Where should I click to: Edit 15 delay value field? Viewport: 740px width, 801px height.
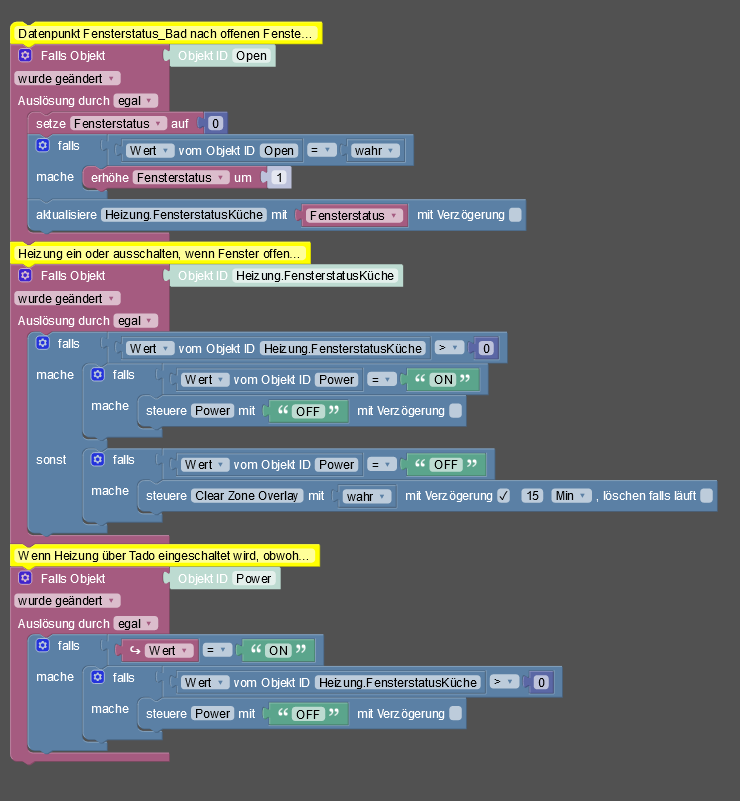(x=532, y=496)
